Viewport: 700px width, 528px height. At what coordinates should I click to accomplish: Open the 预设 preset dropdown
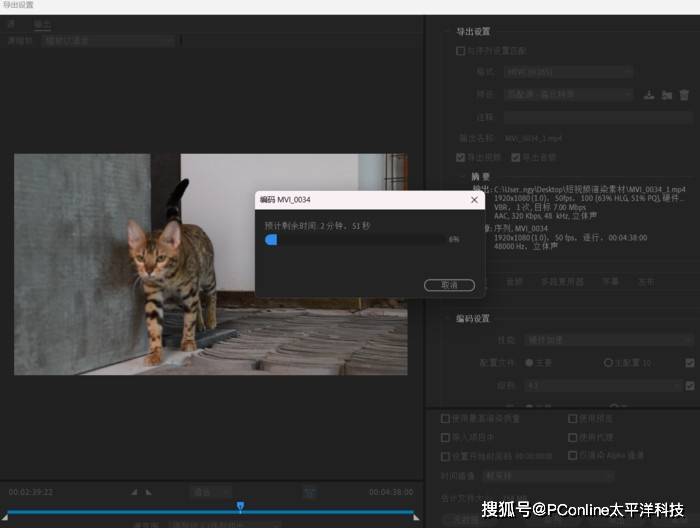[568, 95]
